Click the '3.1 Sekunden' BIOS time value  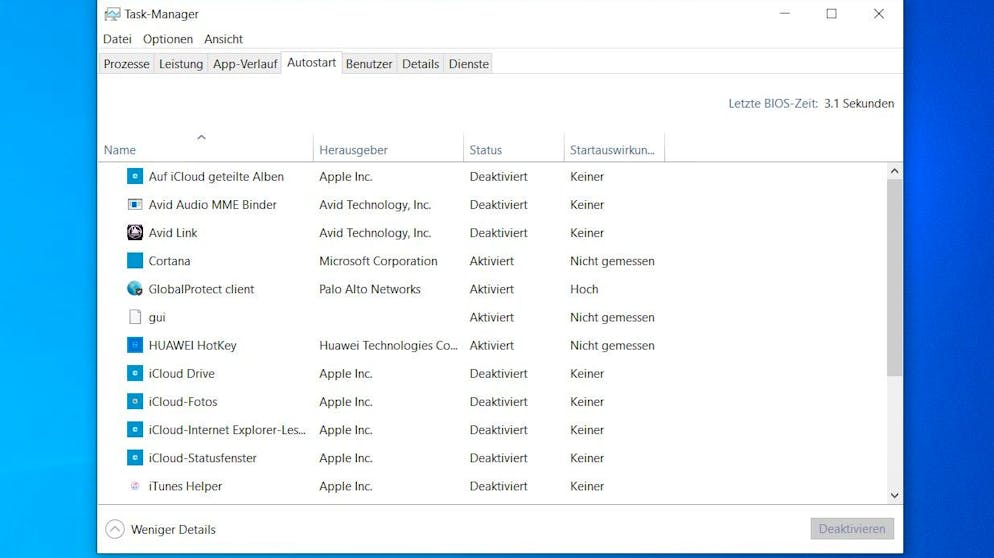coord(859,103)
